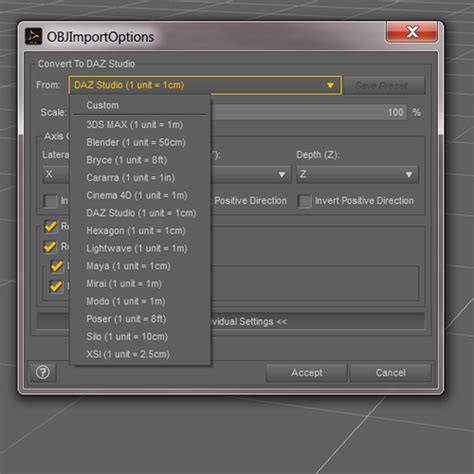Click the Cancel button
This screenshot has height=474, width=474.
click(x=390, y=372)
